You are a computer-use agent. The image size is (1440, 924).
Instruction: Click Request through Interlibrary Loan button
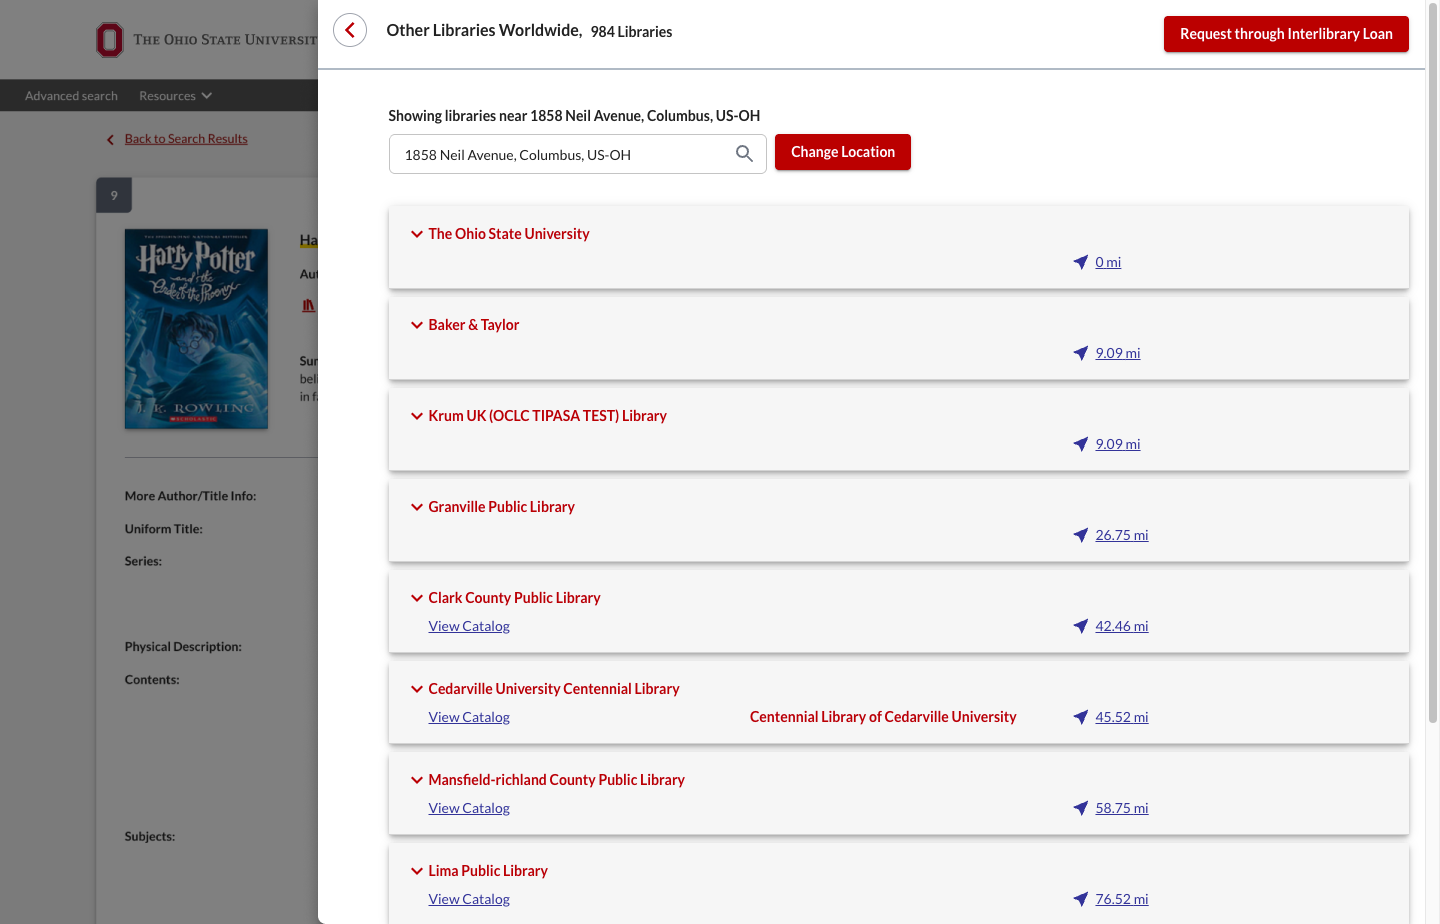pos(1286,34)
